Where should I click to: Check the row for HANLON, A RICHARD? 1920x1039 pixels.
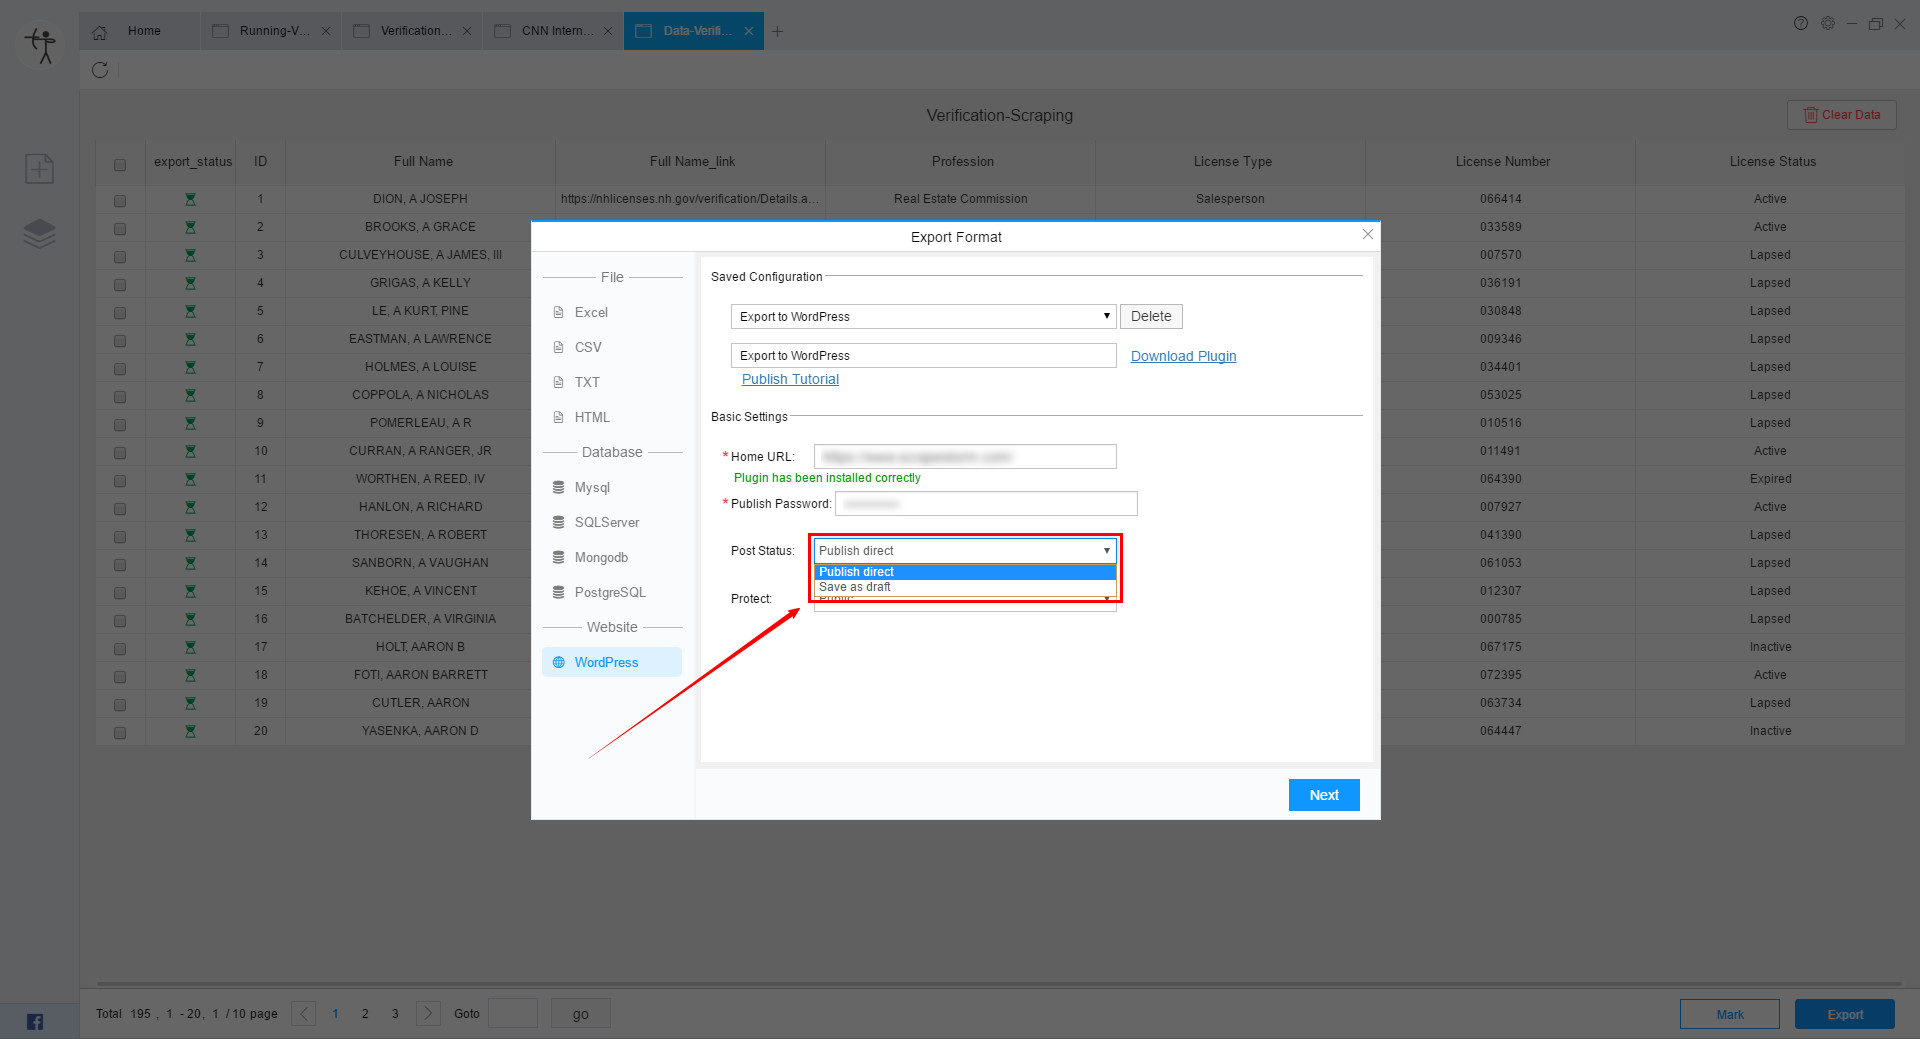tap(120, 509)
